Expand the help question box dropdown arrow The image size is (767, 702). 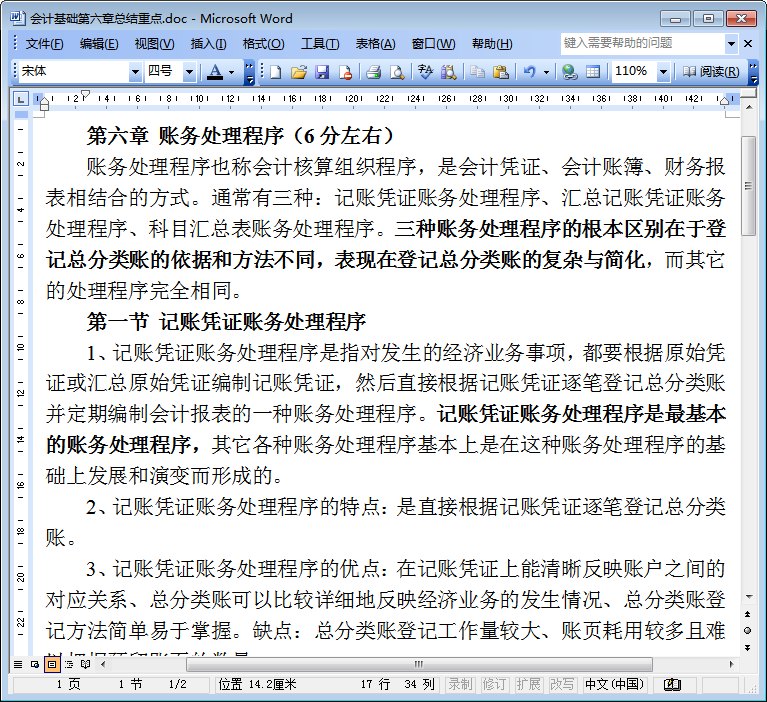click(x=731, y=44)
